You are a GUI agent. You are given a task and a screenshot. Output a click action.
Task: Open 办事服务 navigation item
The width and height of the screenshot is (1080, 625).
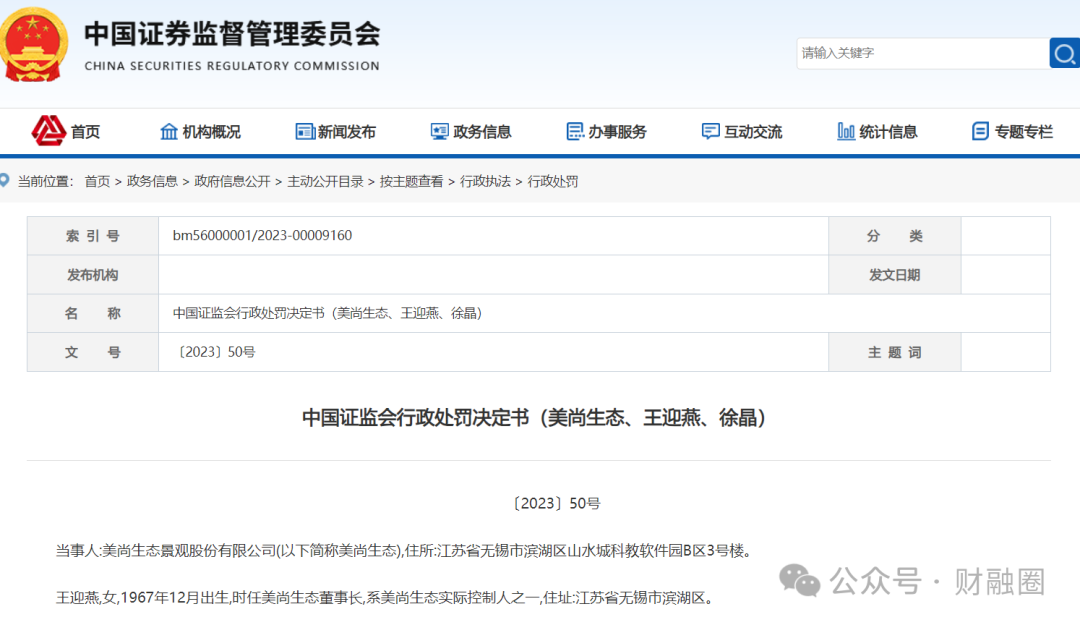(617, 132)
